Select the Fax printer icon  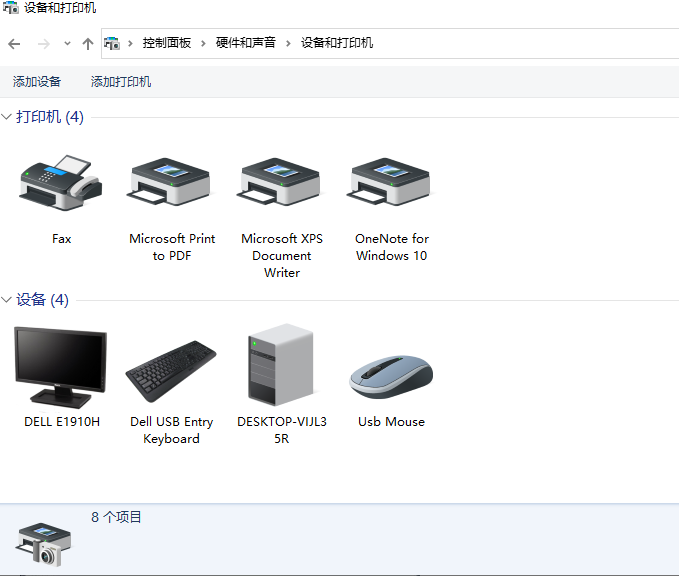(x=61, y=183)
